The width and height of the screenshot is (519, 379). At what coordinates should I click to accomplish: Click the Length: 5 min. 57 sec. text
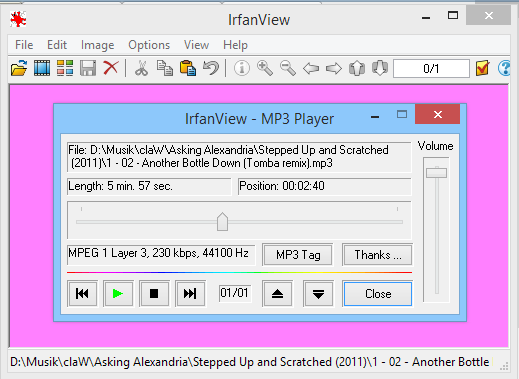[x=120, y=186]
